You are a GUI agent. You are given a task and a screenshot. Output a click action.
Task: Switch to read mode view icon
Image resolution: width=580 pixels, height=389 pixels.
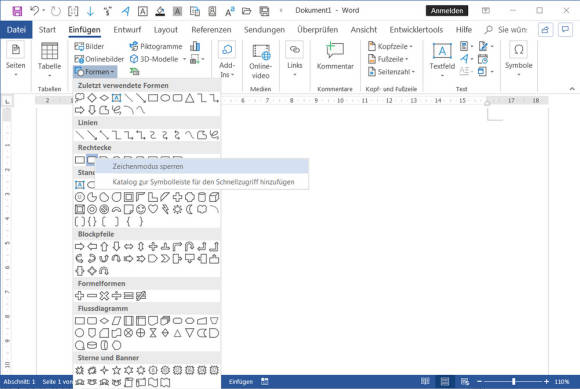425,381
